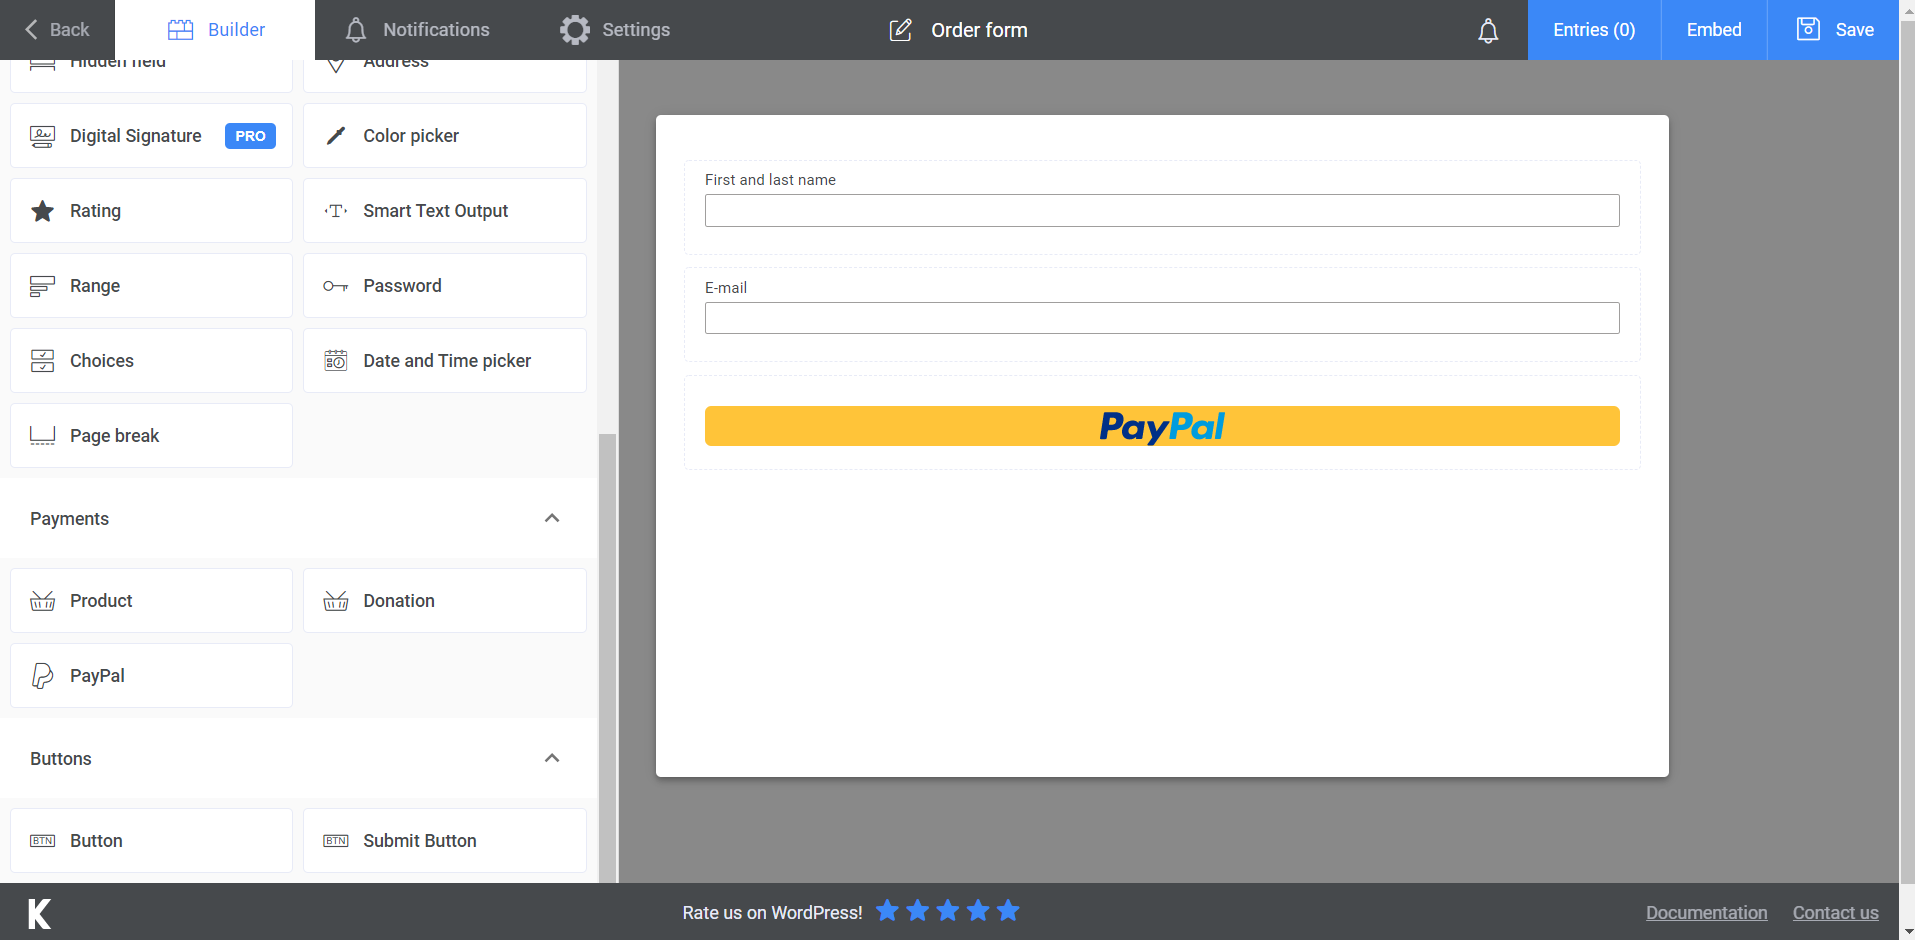
Task: Save the form
Action: [1853, 29]
